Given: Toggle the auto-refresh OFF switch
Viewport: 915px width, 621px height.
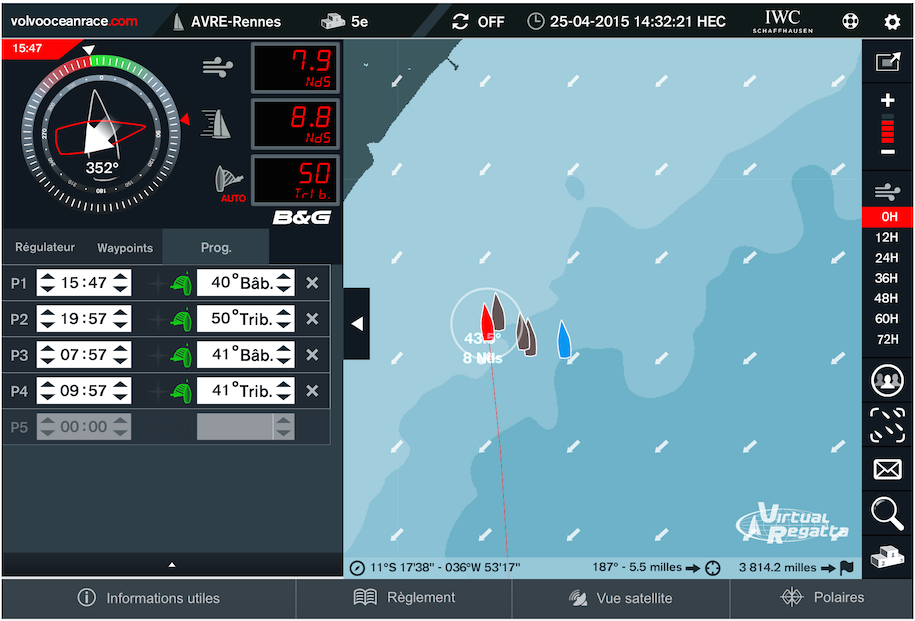Looking at the screenshot, I should [478, 21].
